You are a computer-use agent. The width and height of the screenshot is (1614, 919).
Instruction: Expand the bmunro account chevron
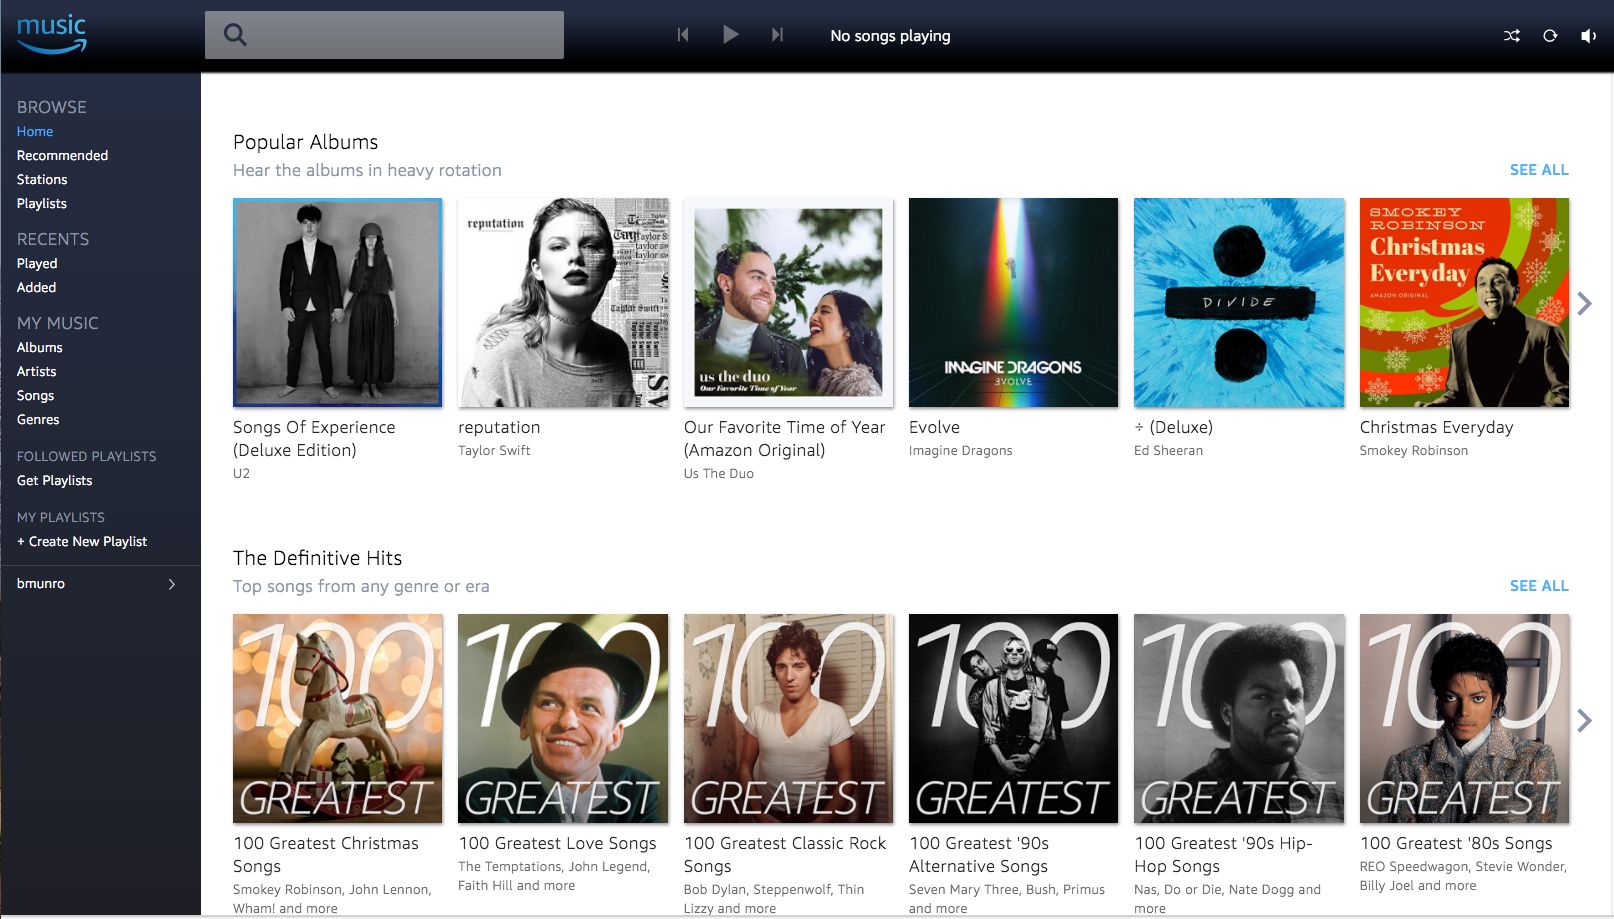172,584
